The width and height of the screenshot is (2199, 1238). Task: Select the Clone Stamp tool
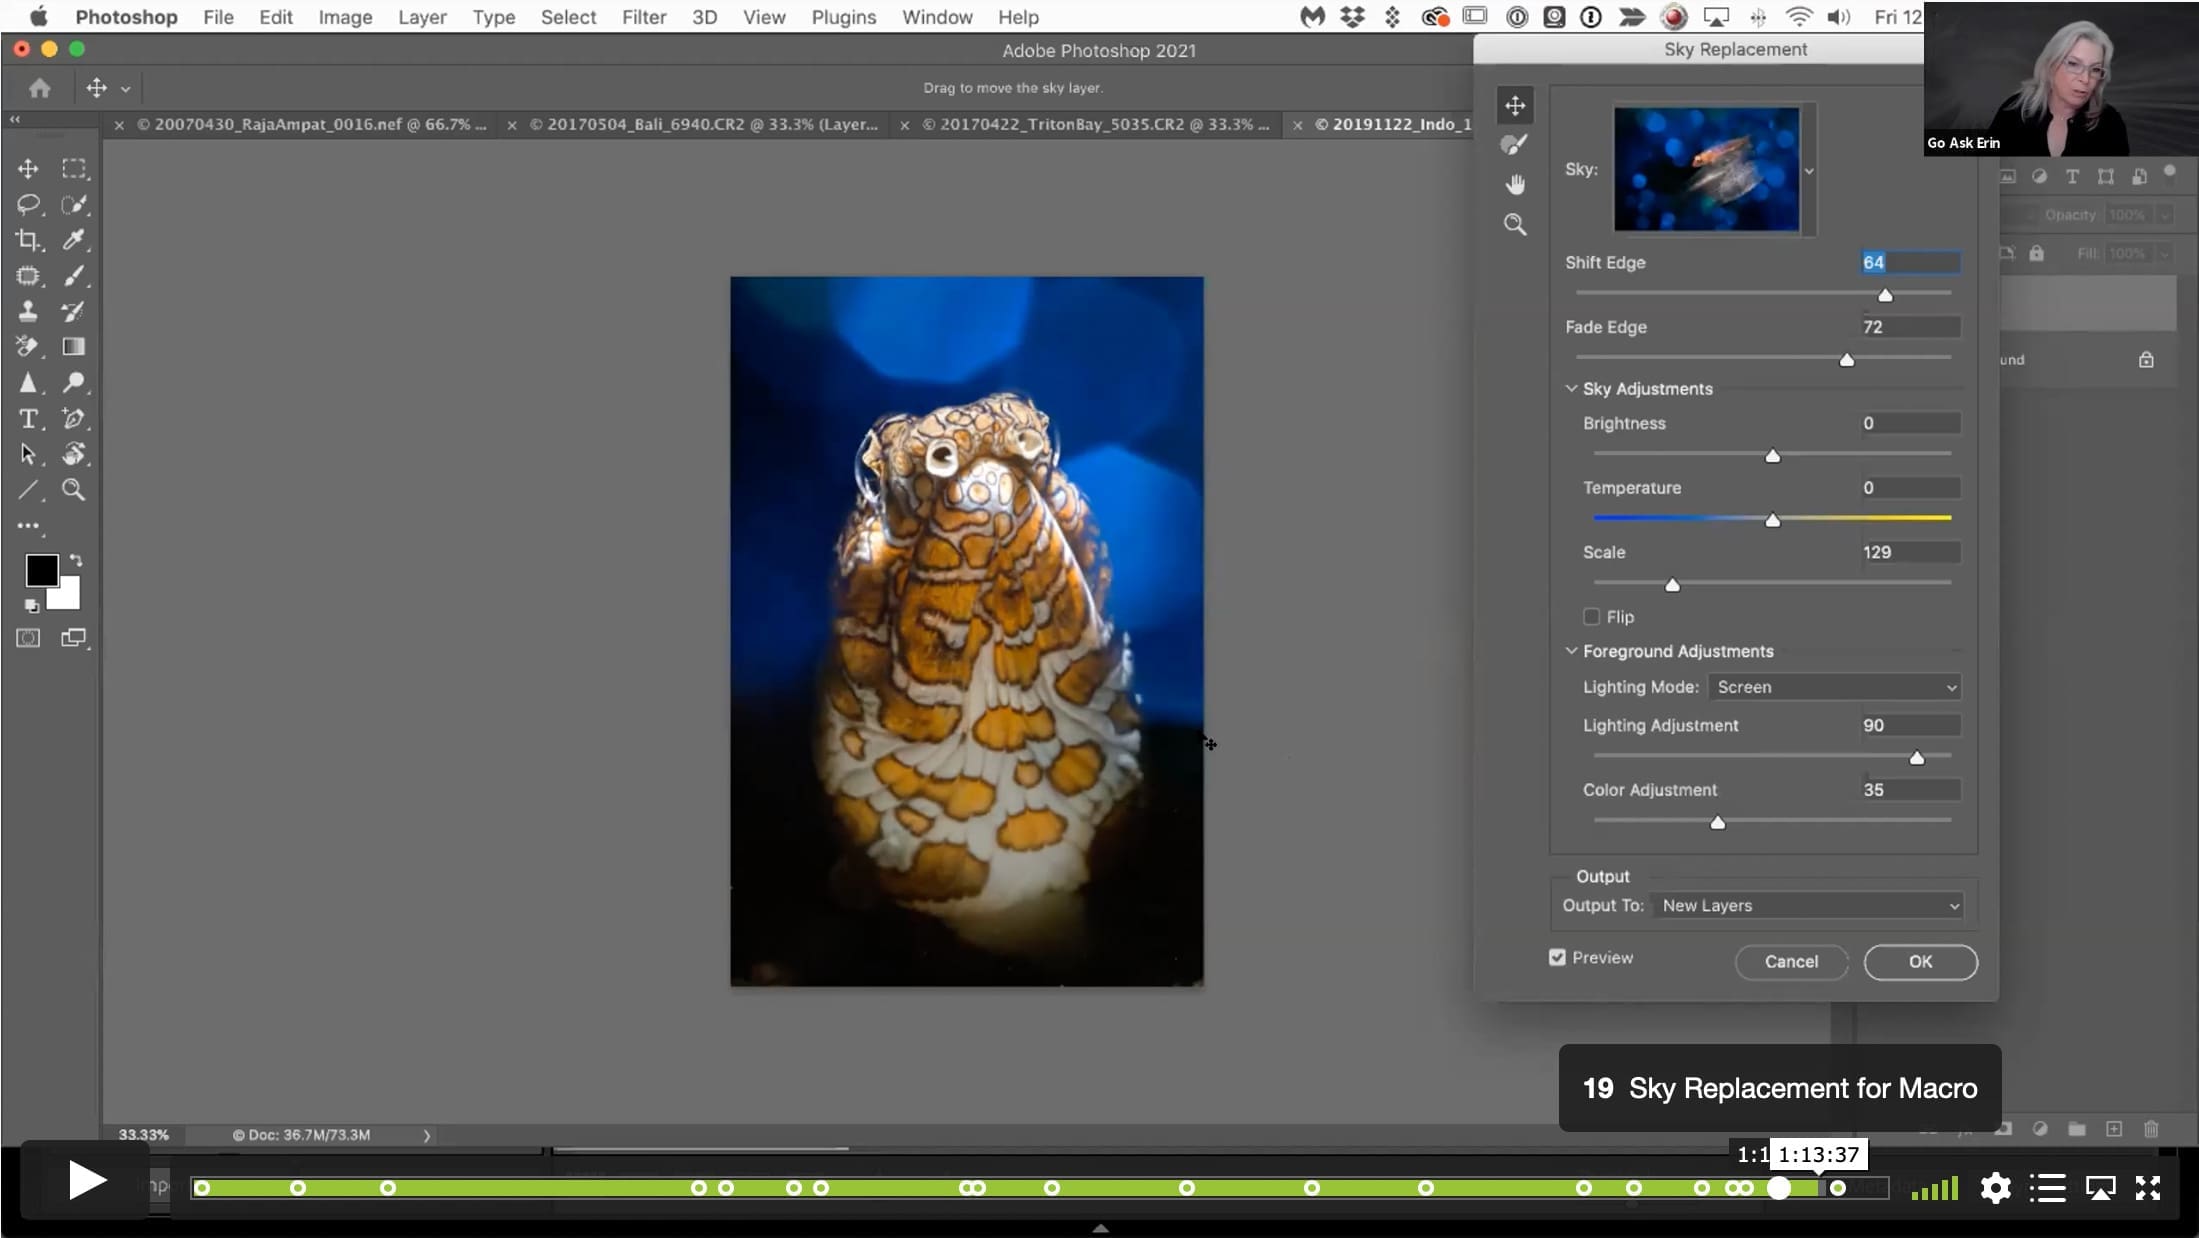(28, 311)
